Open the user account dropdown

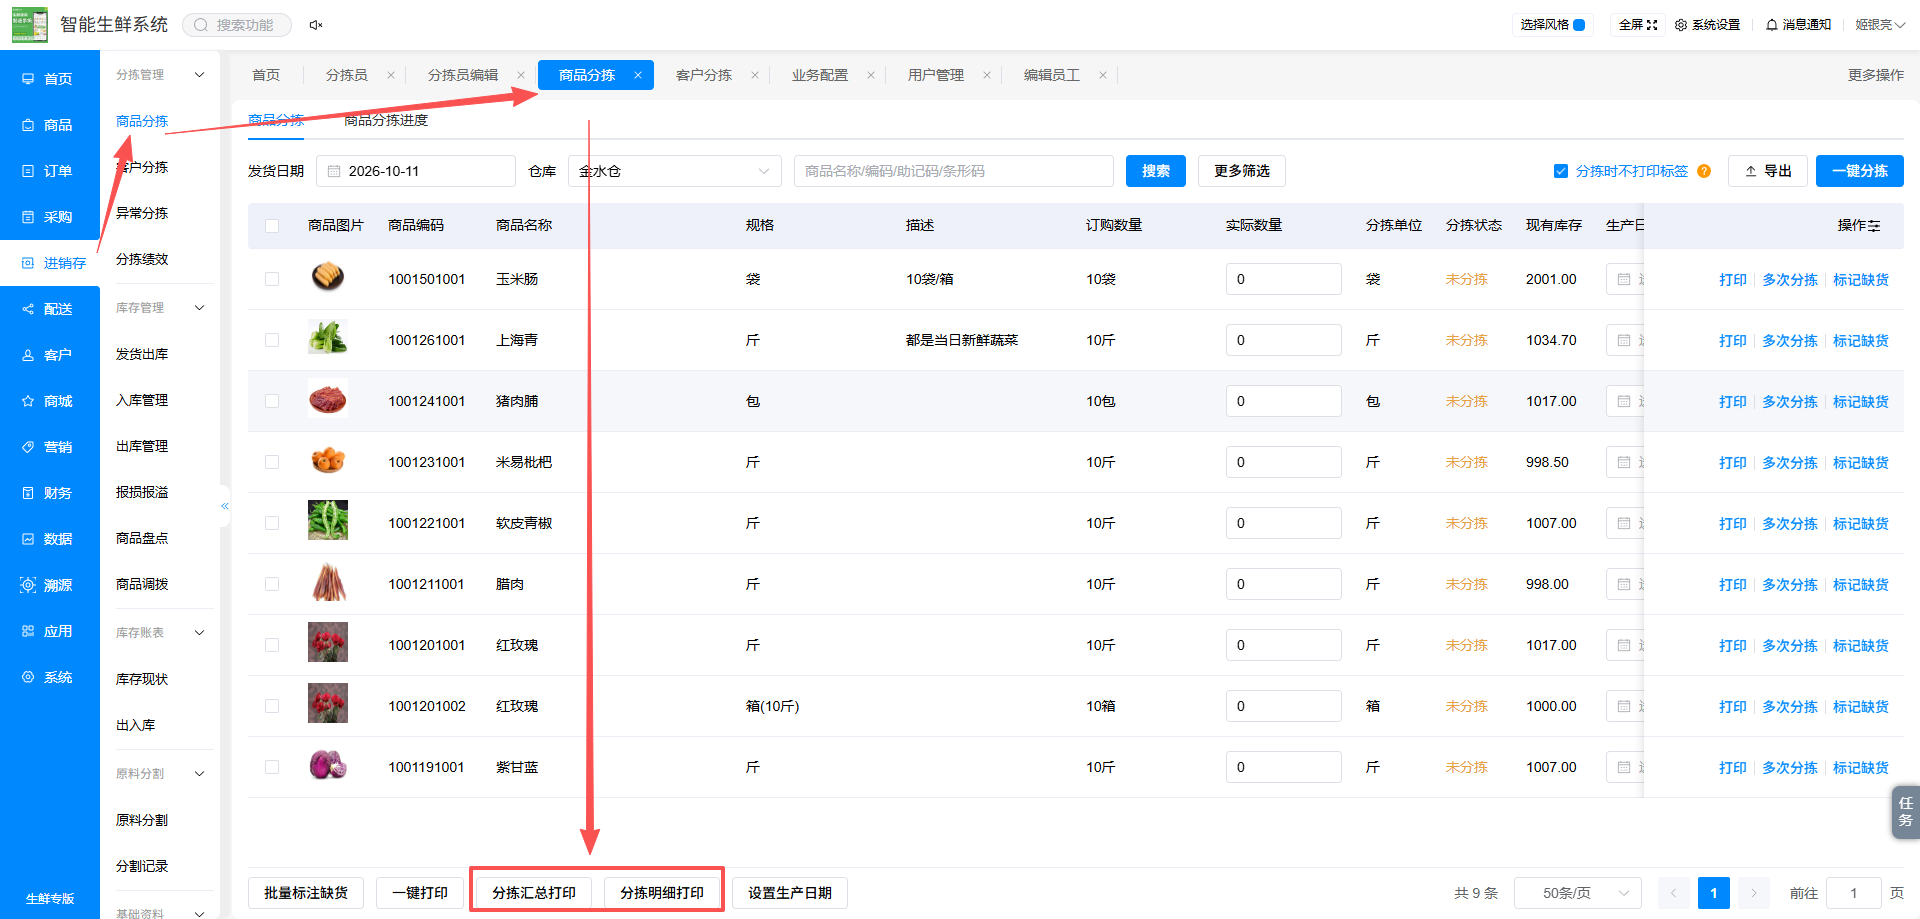[x=1880, y=25]
